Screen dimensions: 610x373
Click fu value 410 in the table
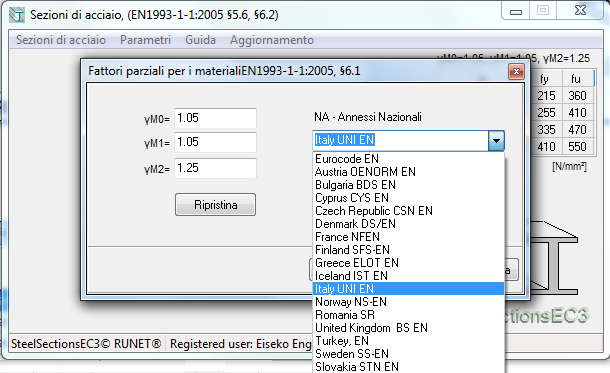[x=577, y=113]
